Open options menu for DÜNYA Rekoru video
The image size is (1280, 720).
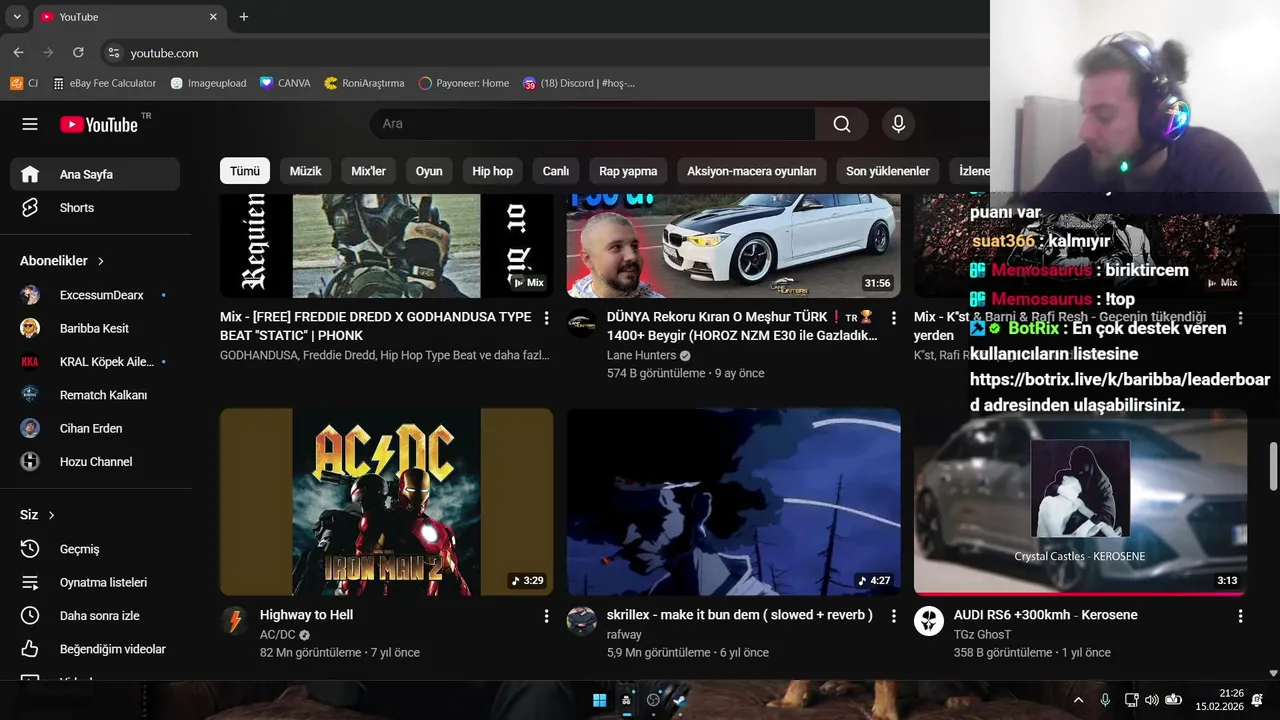tap(893, 318)
